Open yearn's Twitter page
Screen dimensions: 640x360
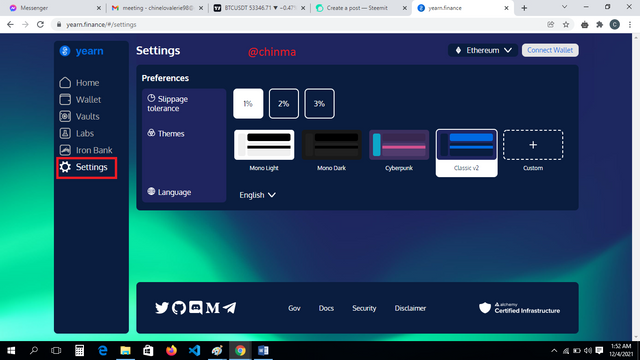(x=162, y=308)
